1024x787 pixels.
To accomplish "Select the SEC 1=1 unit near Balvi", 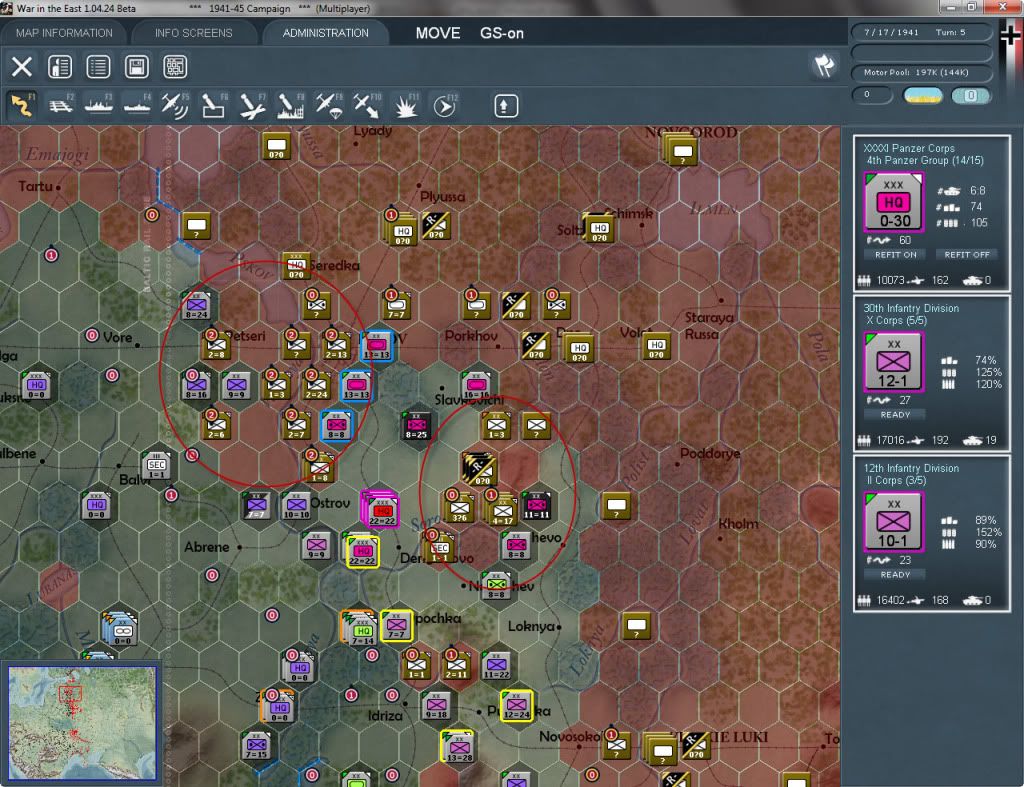I will (x=156, y=465).
